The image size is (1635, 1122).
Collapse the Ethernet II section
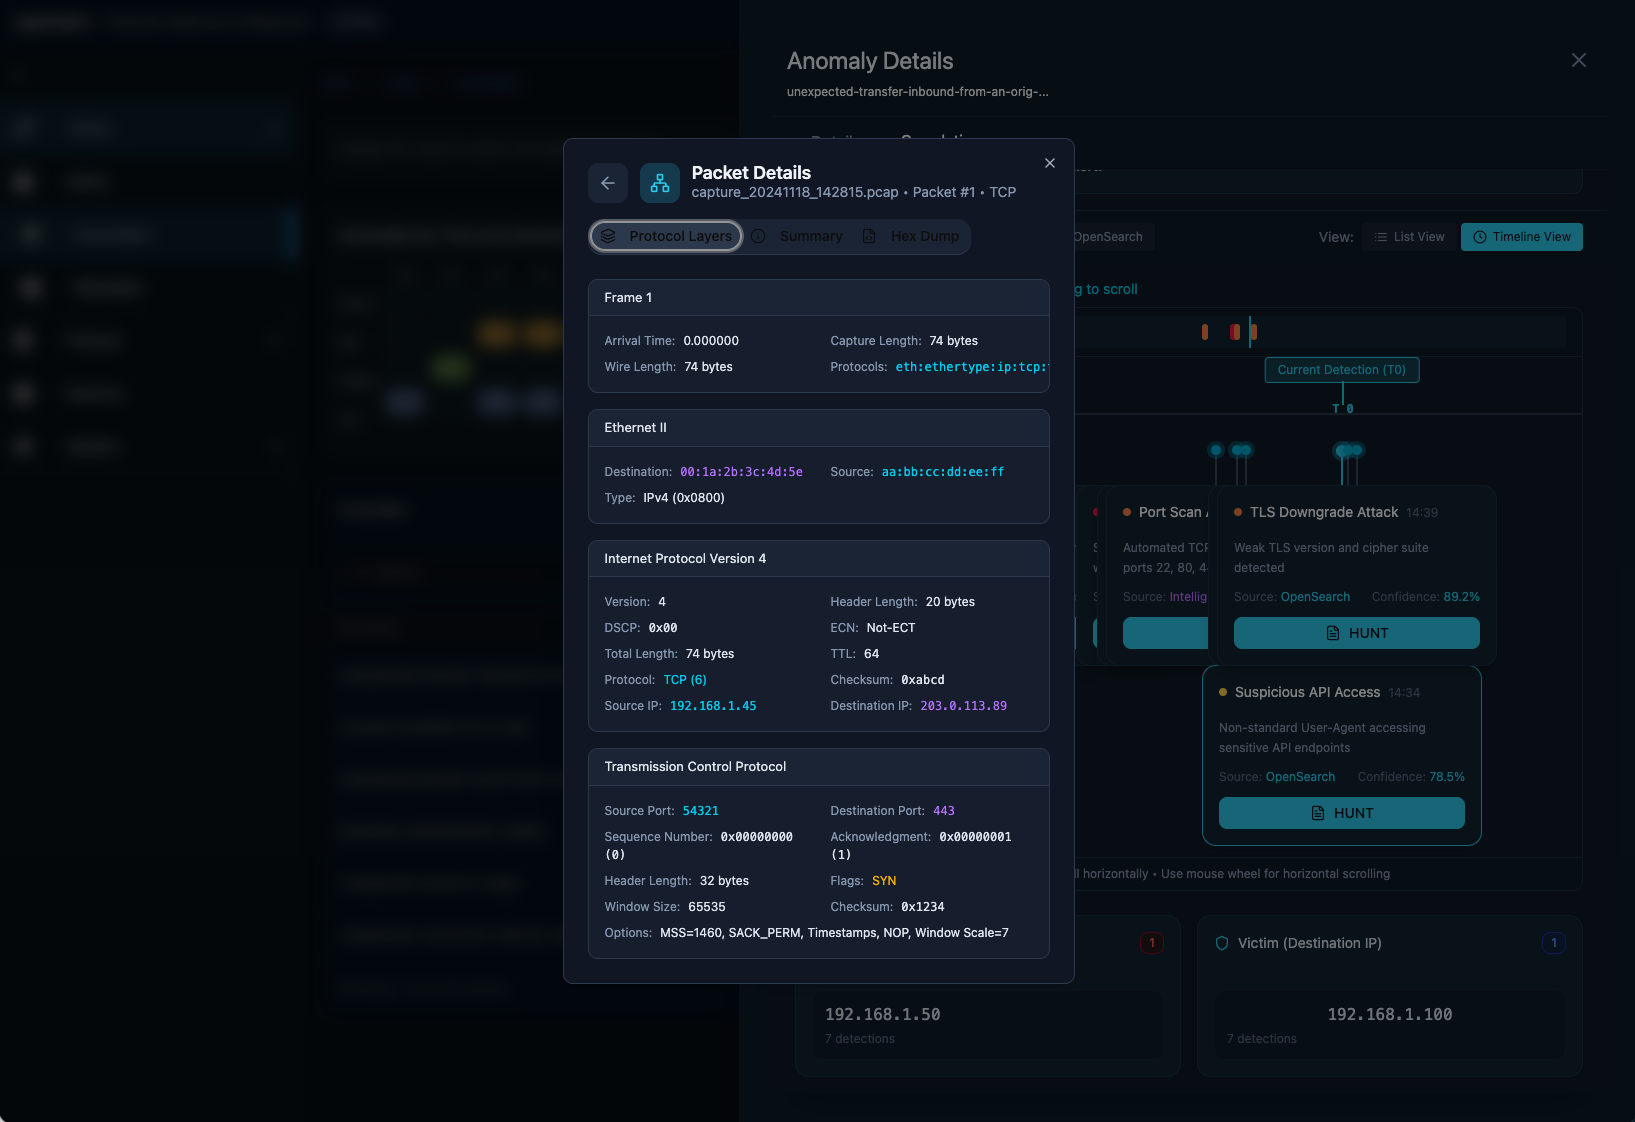click(818, 427)
